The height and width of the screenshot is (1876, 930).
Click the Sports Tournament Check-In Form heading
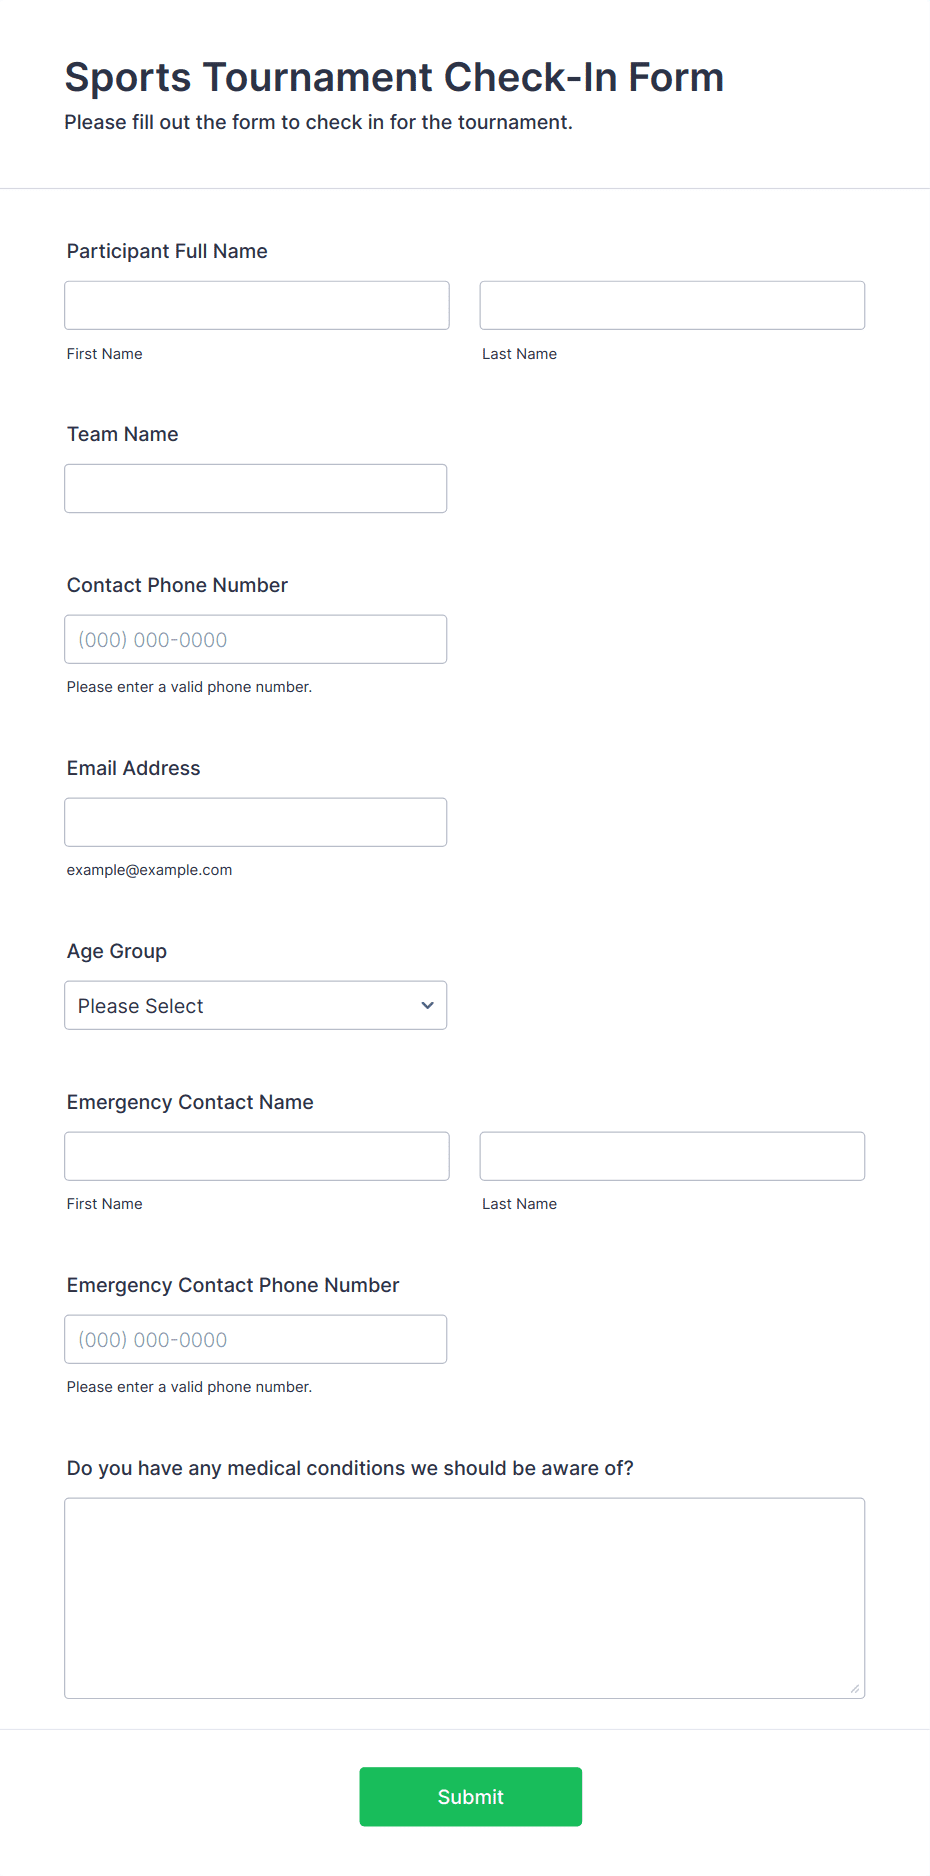pos(394,77)
